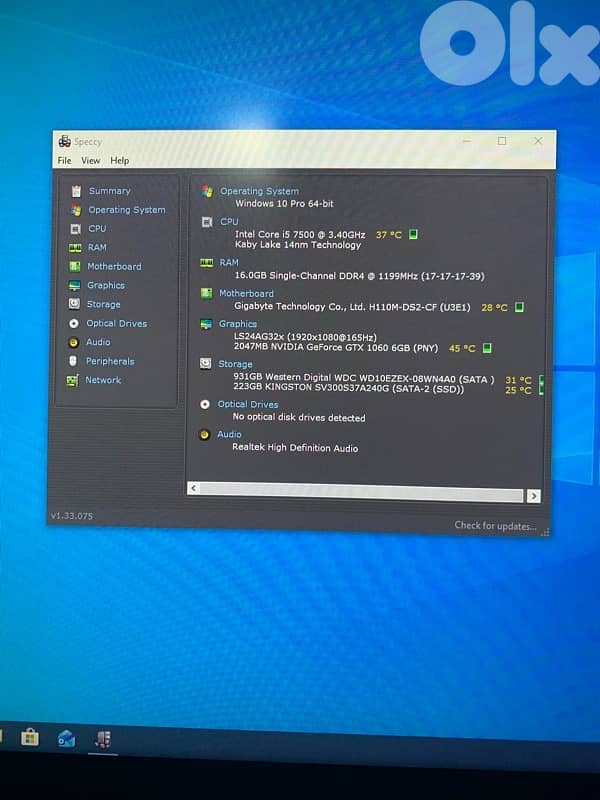
Task: Open the View menu in Speccy
Action: coord(90,161)
